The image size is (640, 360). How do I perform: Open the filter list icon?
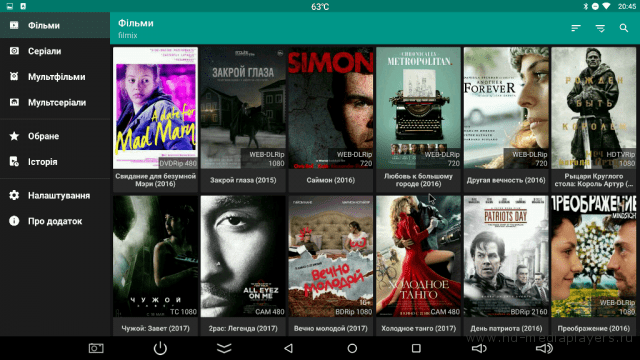[x=600, y=28]
